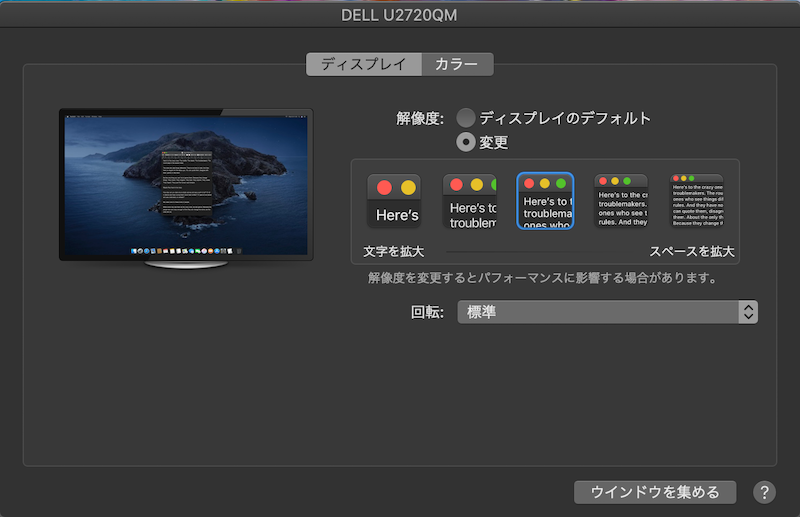The height and width of the screenshot is (517, 800).
Task: Click the 解像度: label
Action: (x=420, y=118)
